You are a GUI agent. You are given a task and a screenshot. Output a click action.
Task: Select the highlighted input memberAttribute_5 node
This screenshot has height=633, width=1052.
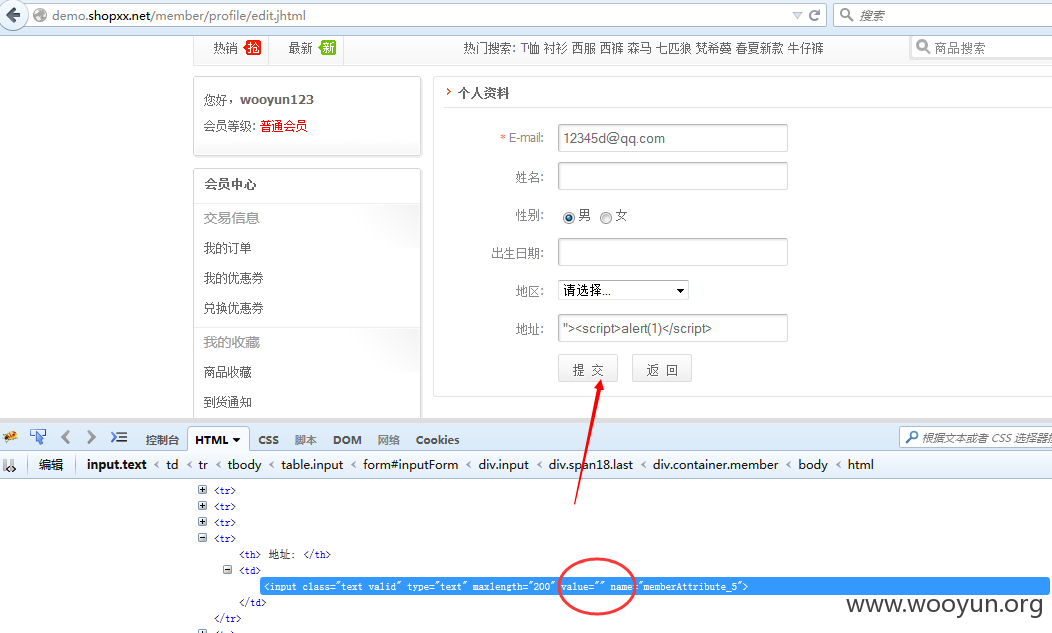click(655, 586)
